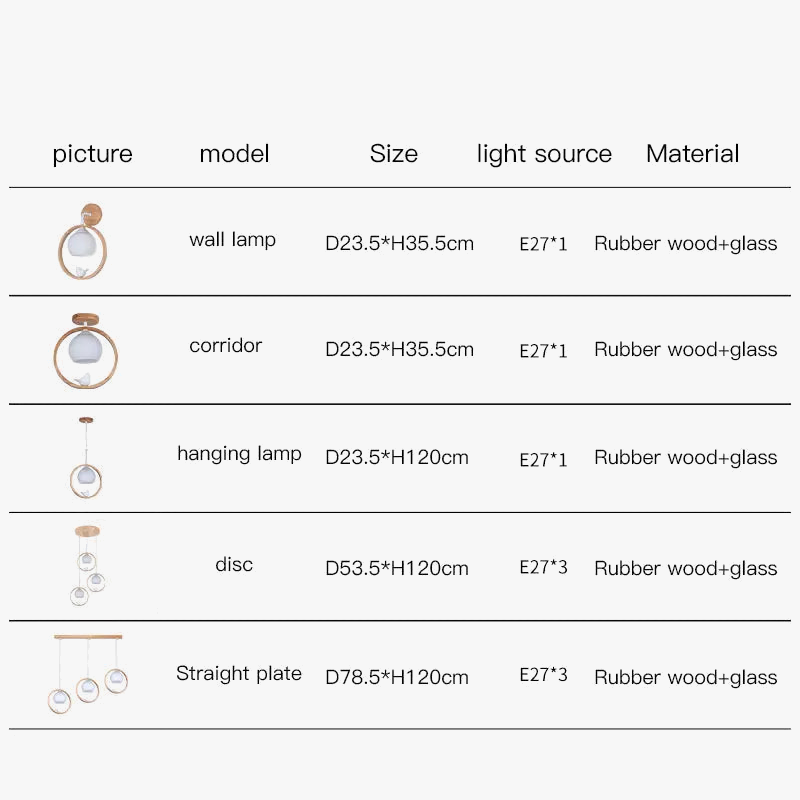Select the D78.5*H120cm size text

pos(397,677)
